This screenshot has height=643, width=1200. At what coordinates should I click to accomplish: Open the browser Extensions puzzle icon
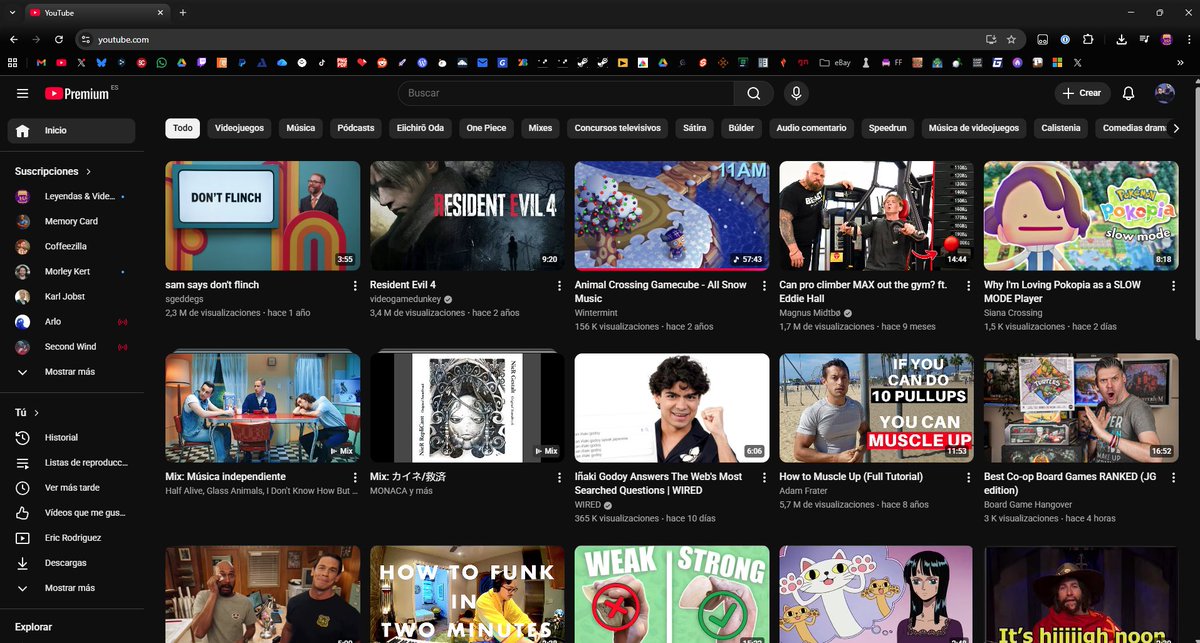click(x=1087, y=39)
